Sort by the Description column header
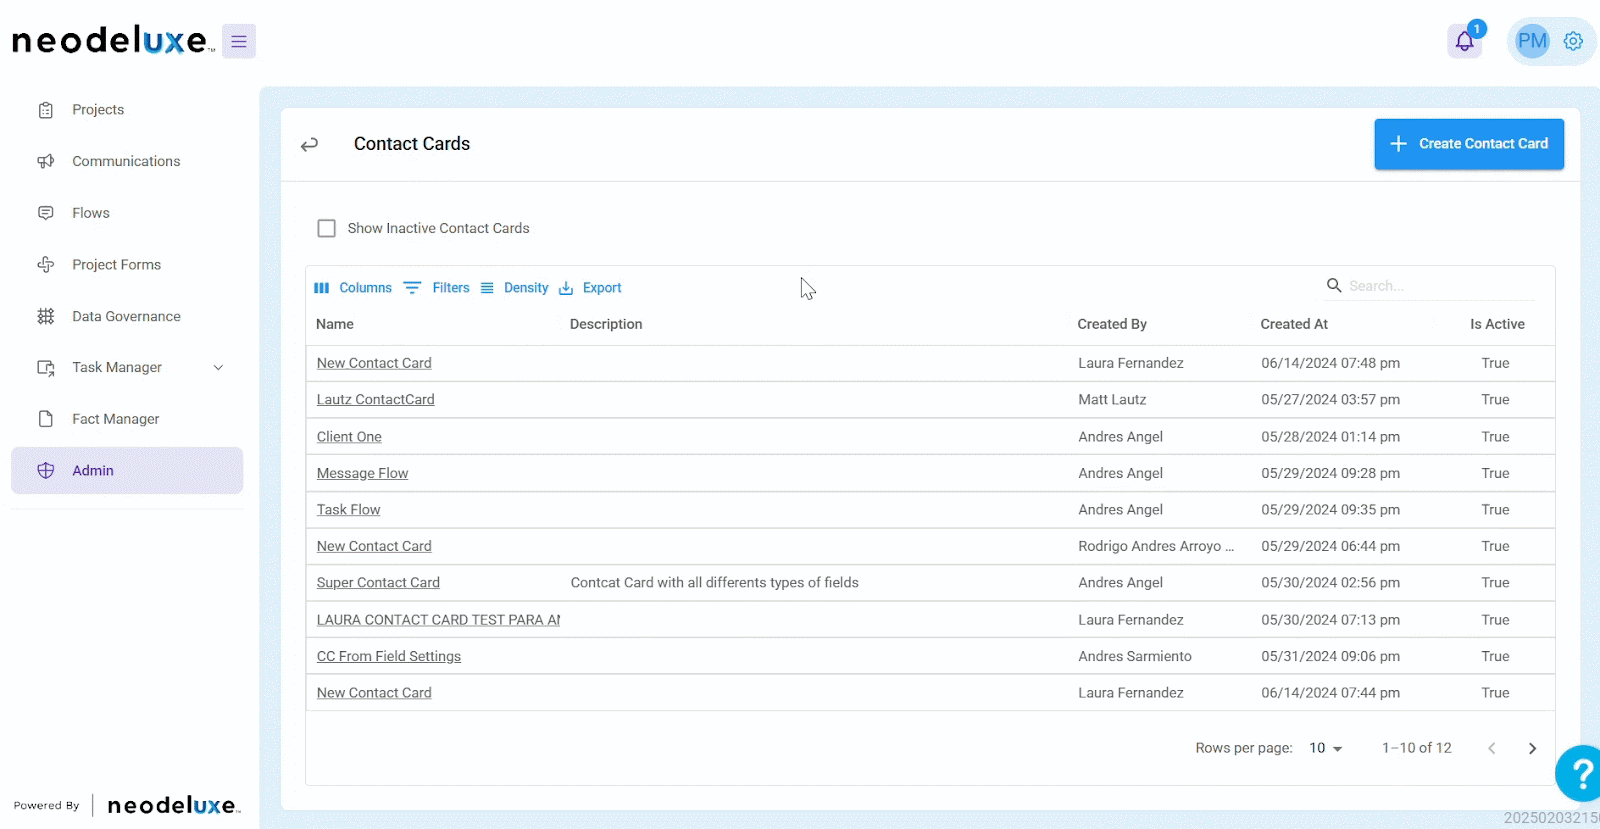1600x829 pixels. click(606, 324)
